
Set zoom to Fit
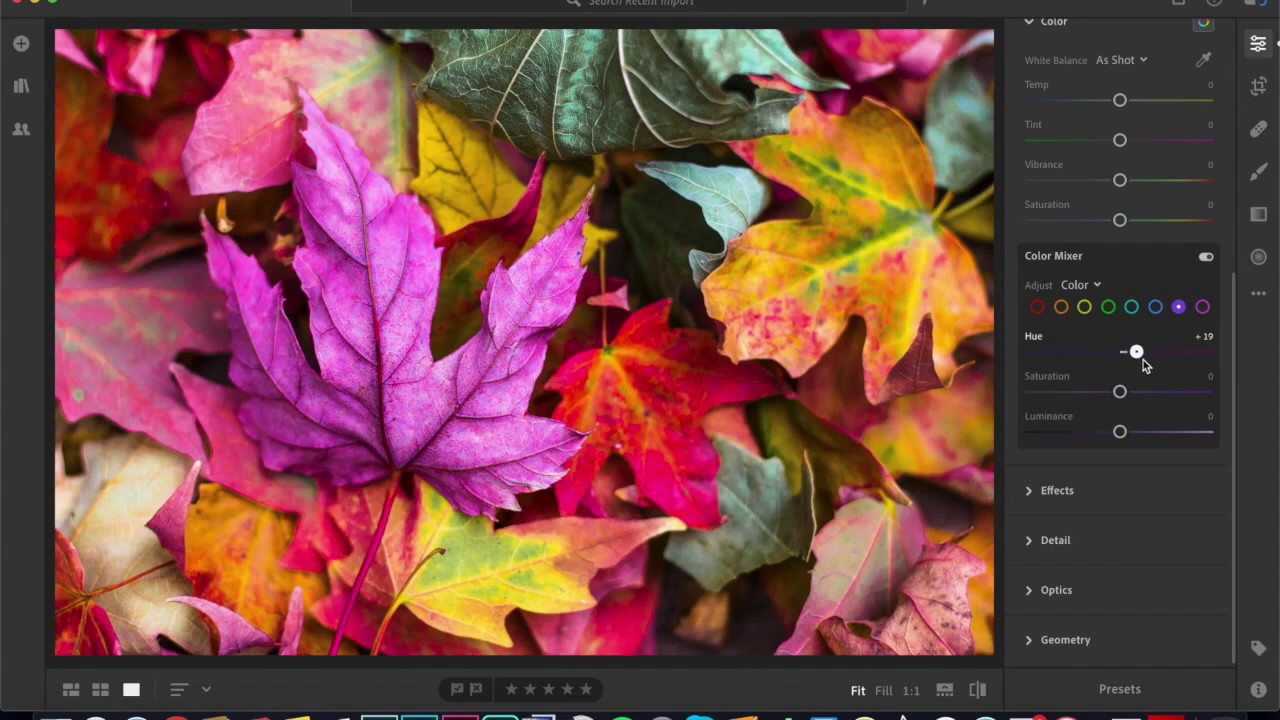pyautogui.click(x=858, y=690)
